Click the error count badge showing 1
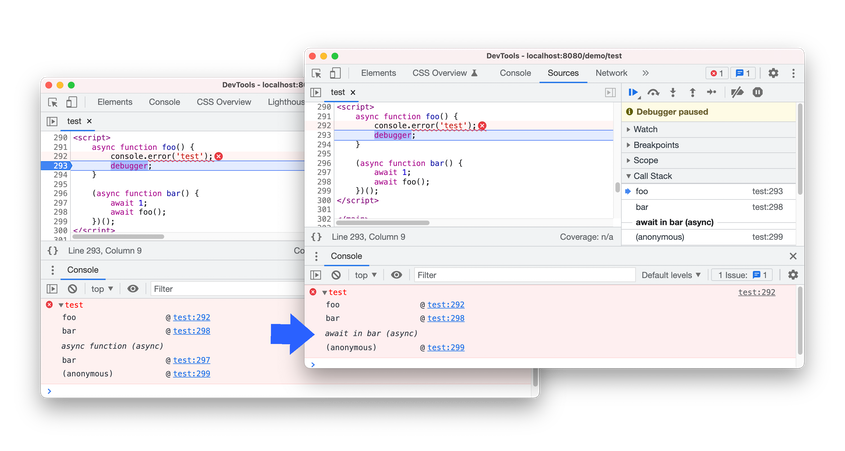845x451 pixels. click(x=717, y=73)
